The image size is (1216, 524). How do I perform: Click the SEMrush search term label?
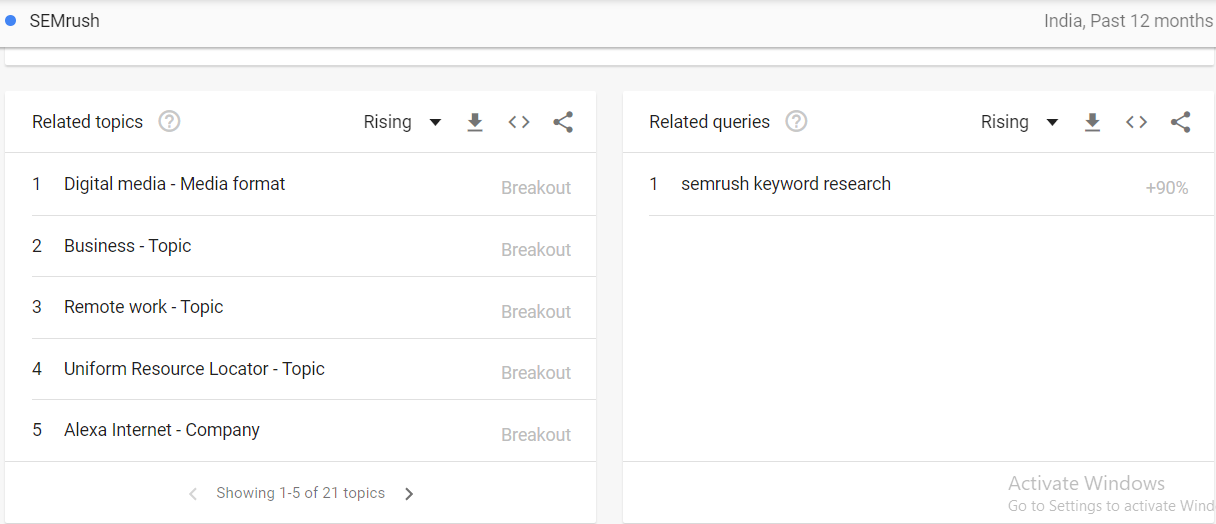tap(64, 20)
